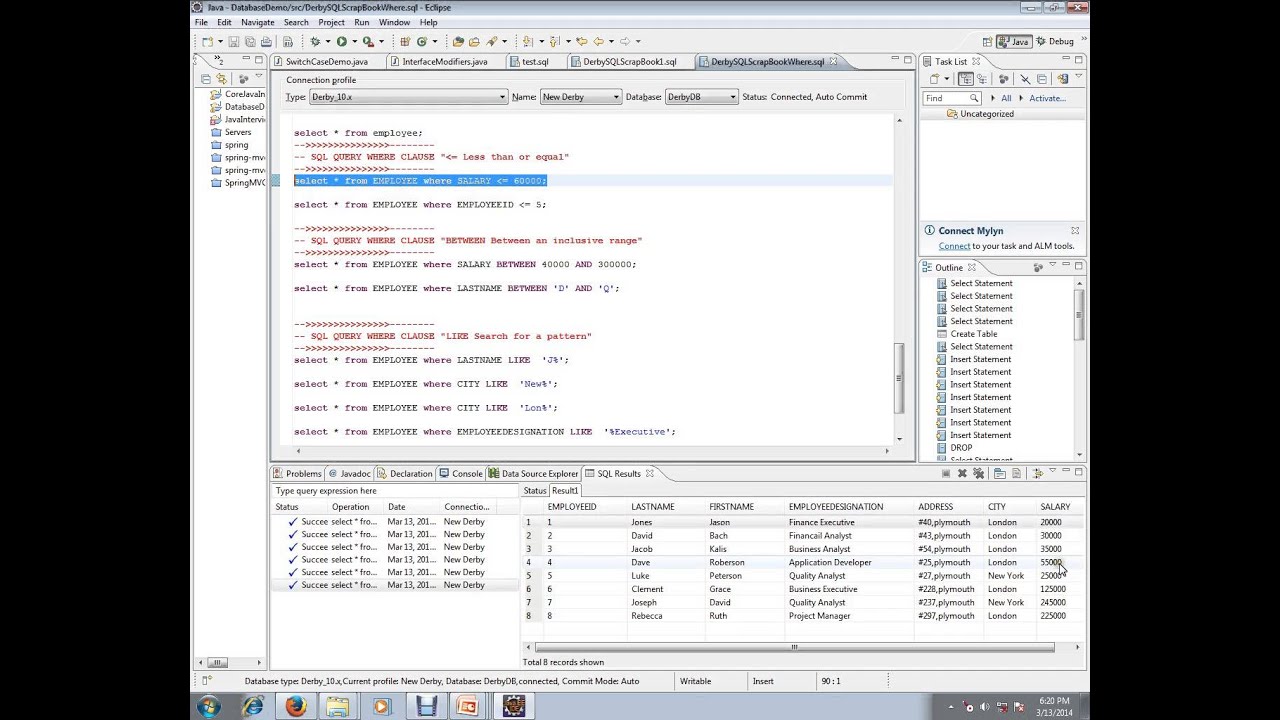
Task: Open the File menu
Action: click(x=201, y=22)
